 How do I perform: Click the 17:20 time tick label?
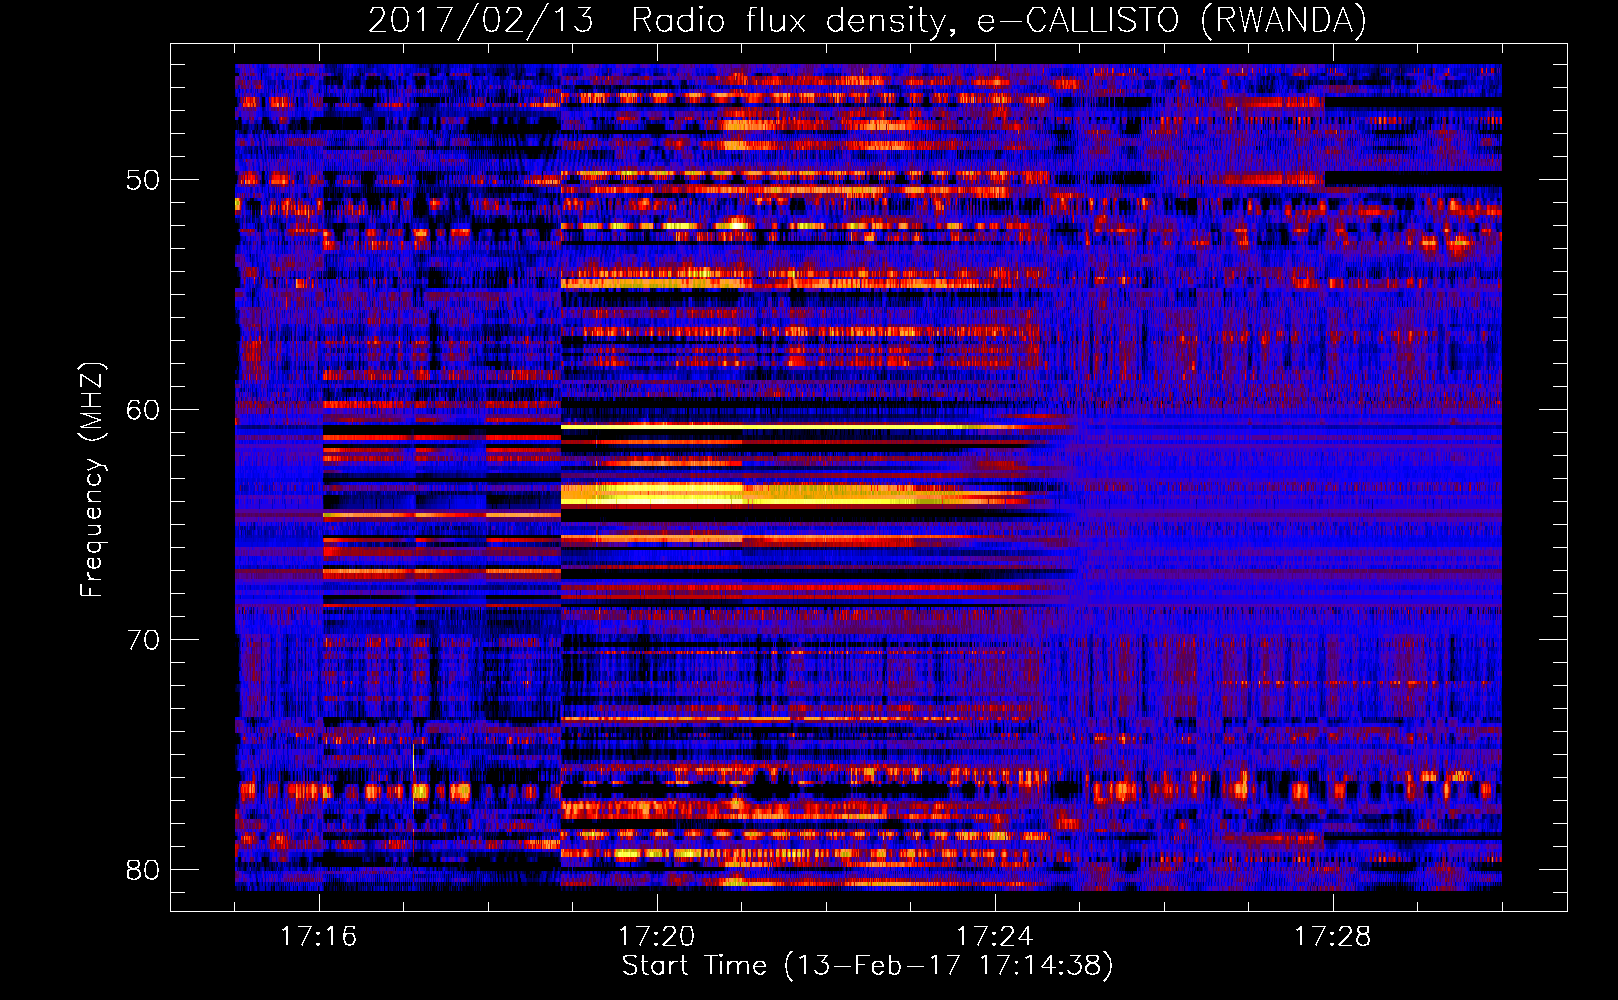click(657, 936)
